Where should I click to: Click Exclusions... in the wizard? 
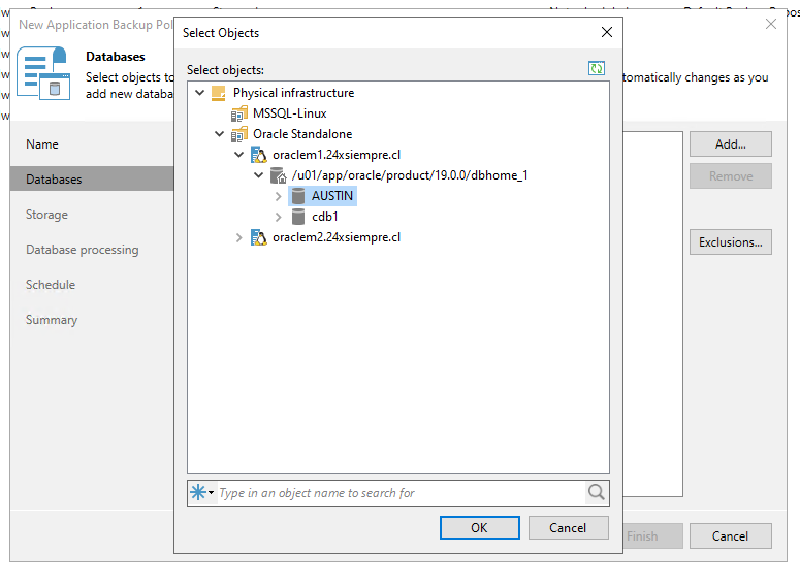click(731, 242)
